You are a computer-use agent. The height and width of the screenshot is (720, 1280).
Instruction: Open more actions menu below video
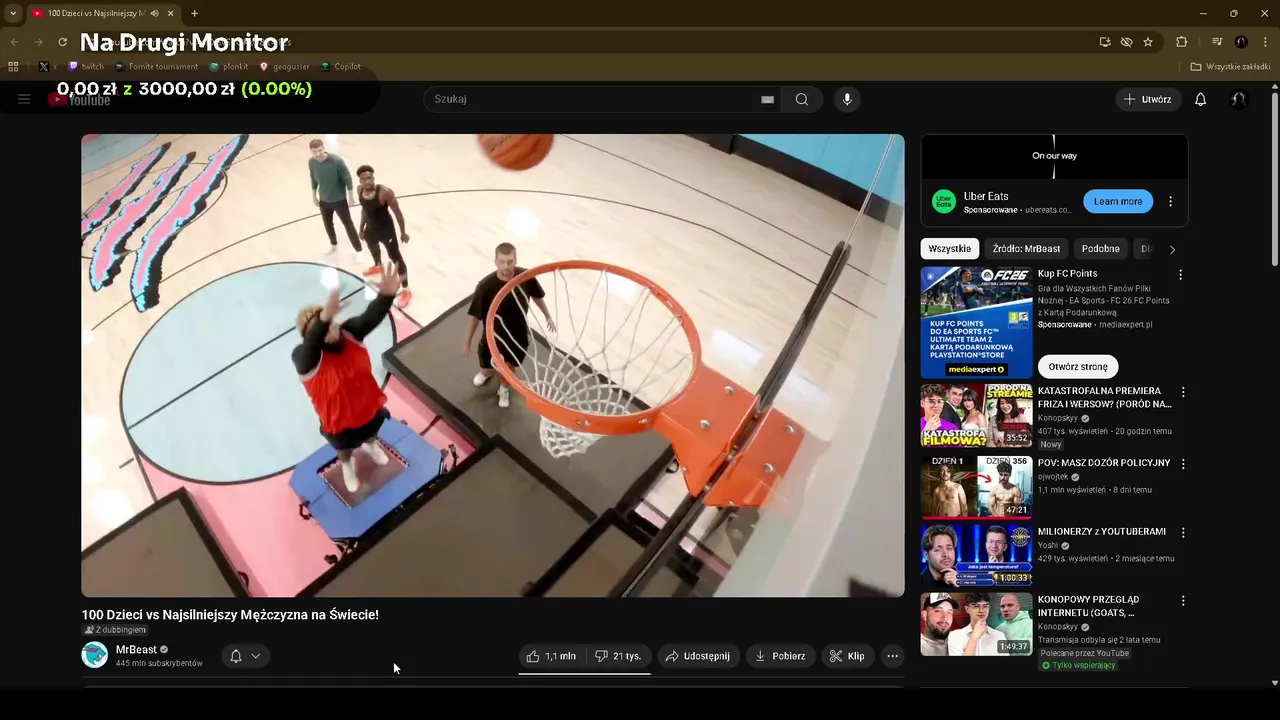[892, 656]
